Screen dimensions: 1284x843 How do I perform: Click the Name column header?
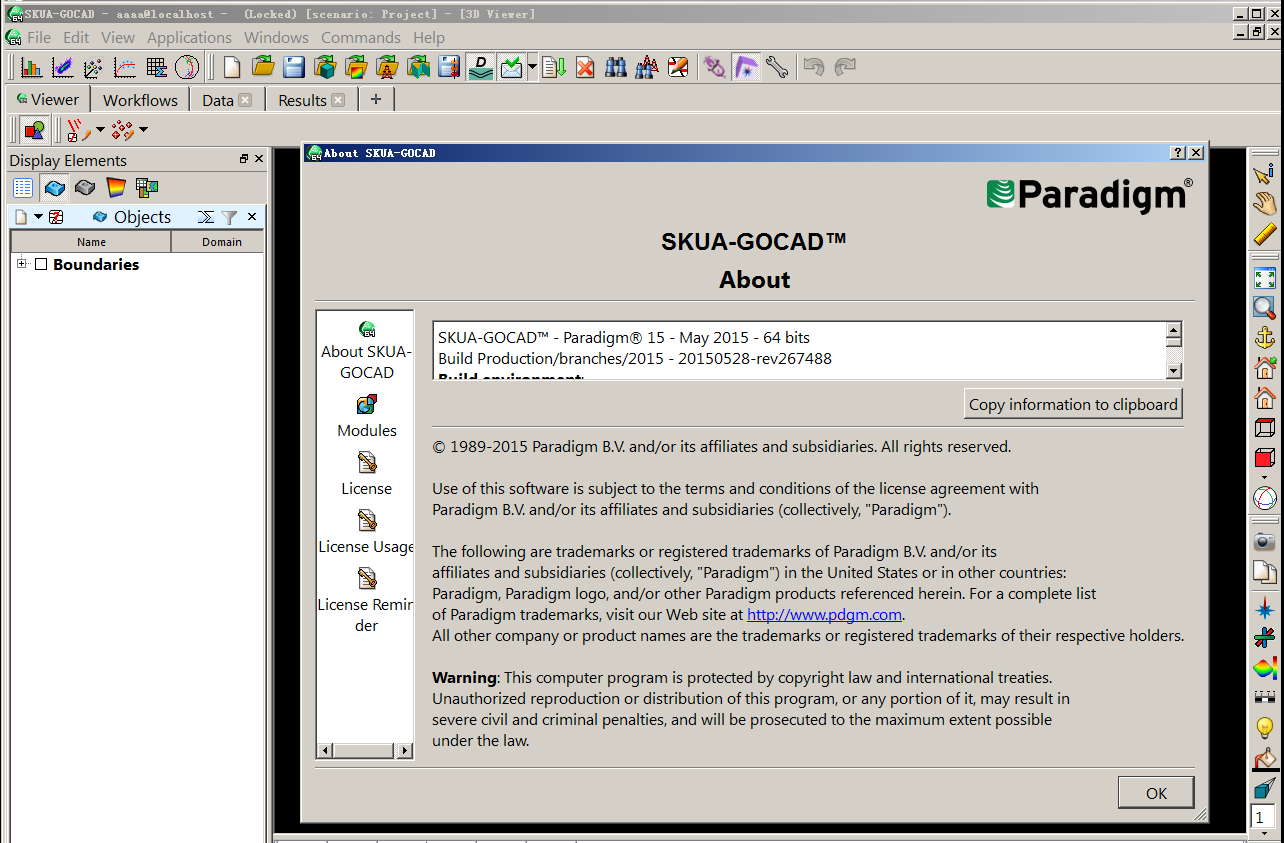[91, 242]
